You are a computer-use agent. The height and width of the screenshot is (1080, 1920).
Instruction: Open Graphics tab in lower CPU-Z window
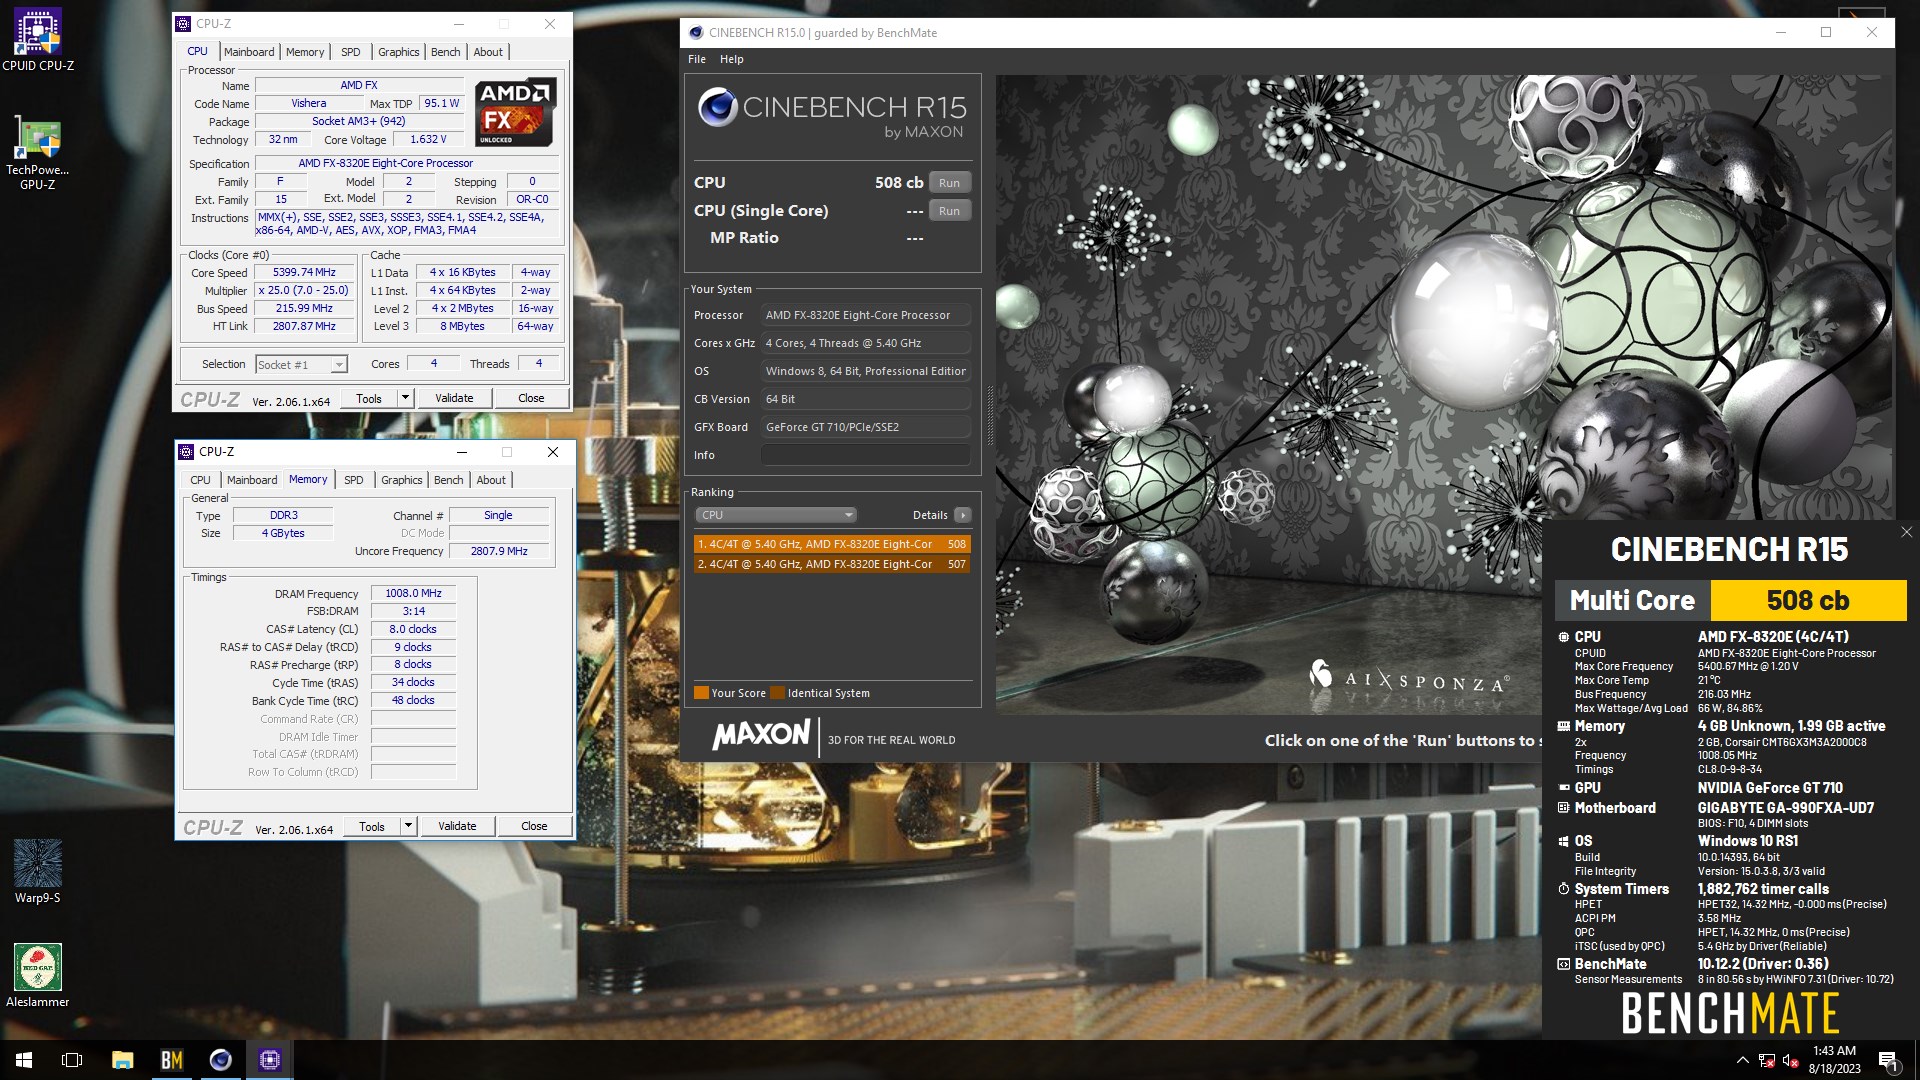402,480
